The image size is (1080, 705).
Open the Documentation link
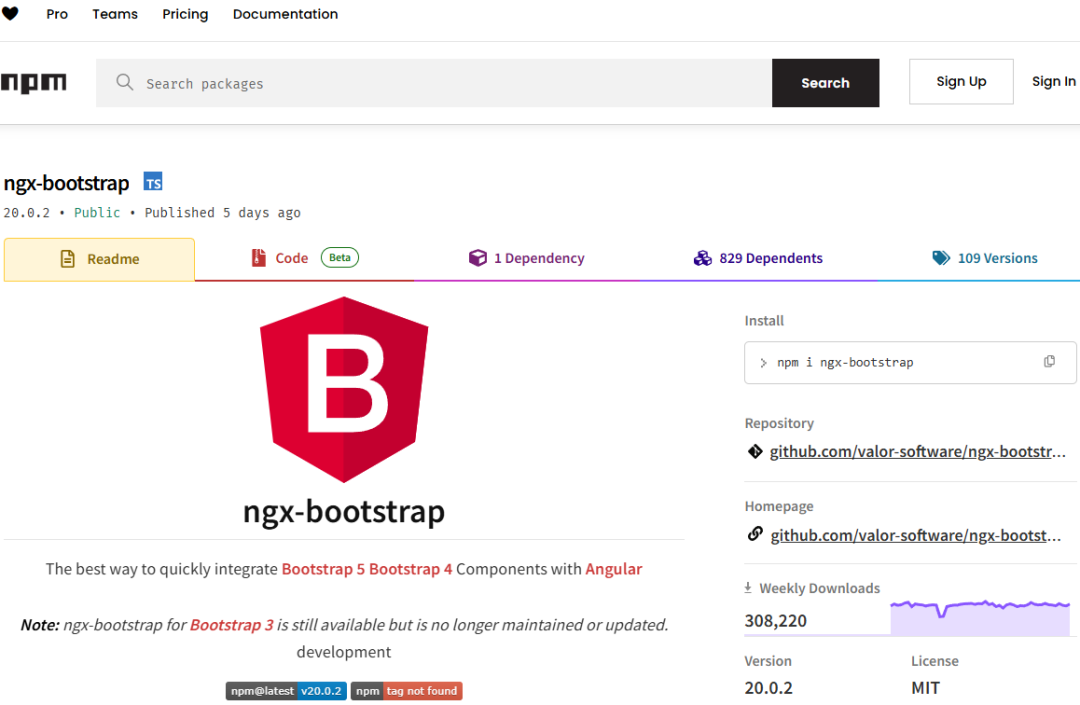pos(285,14)
